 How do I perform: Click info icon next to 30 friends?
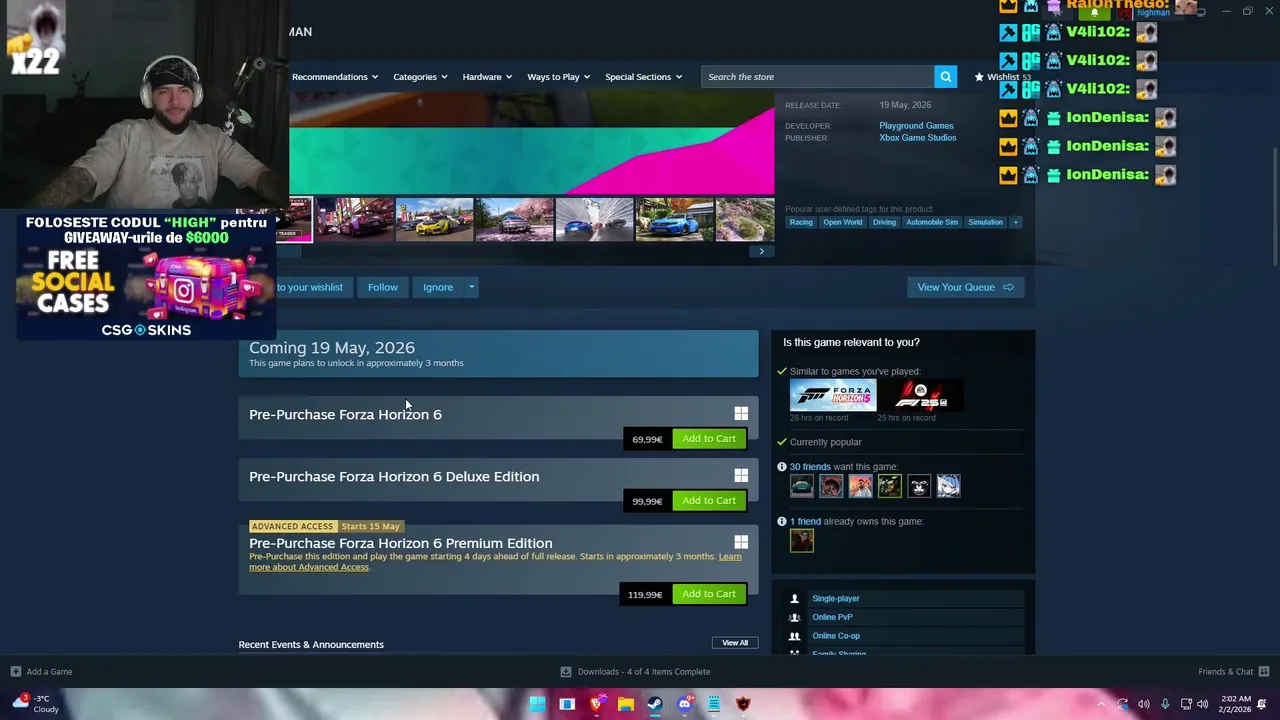782,467
